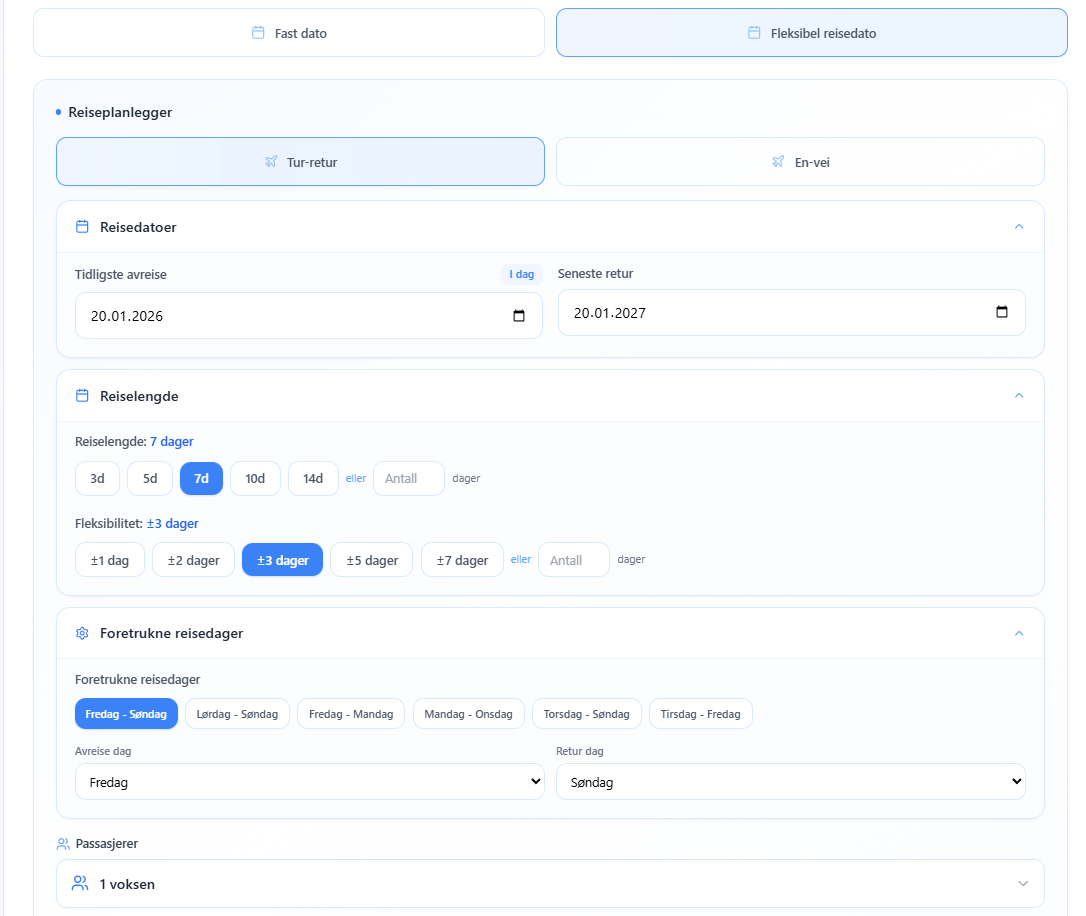Viewport: 1086px width, 916px height.
Task: Click the calendar icon beside Fast dato
Action: click(x=258, y=33)
